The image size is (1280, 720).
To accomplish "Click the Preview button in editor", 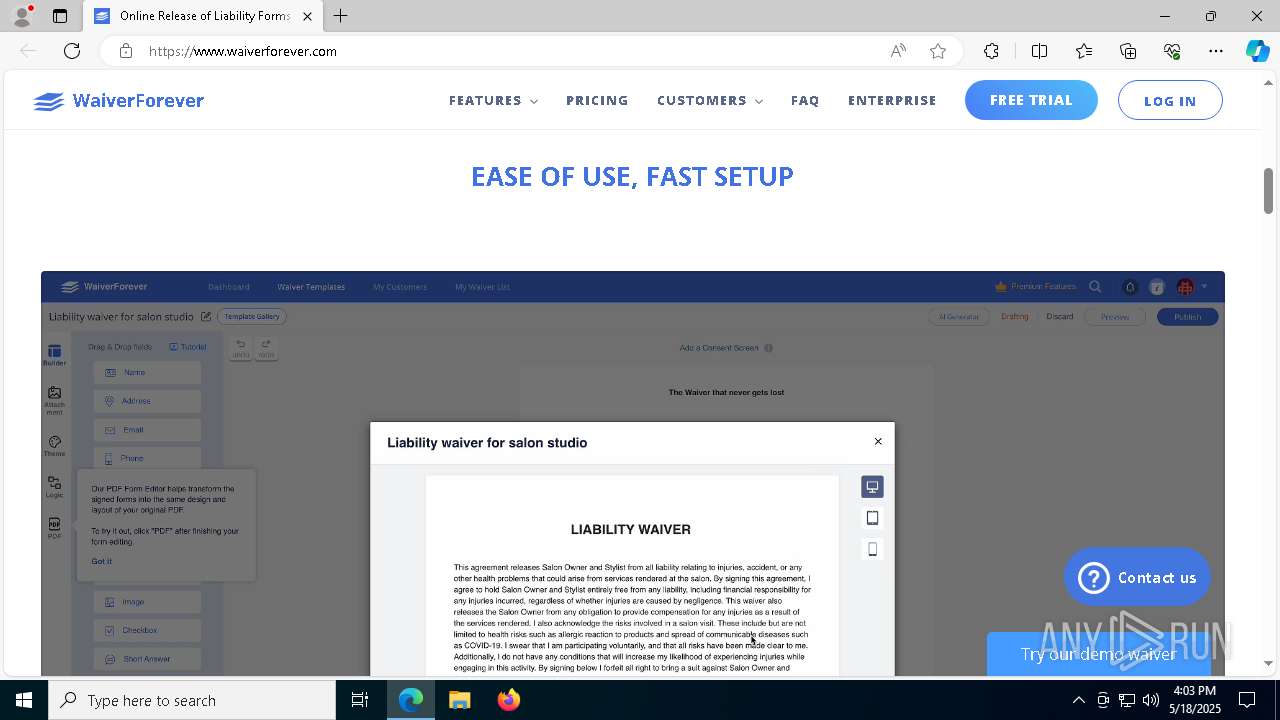I will (x=1115, y=317).
